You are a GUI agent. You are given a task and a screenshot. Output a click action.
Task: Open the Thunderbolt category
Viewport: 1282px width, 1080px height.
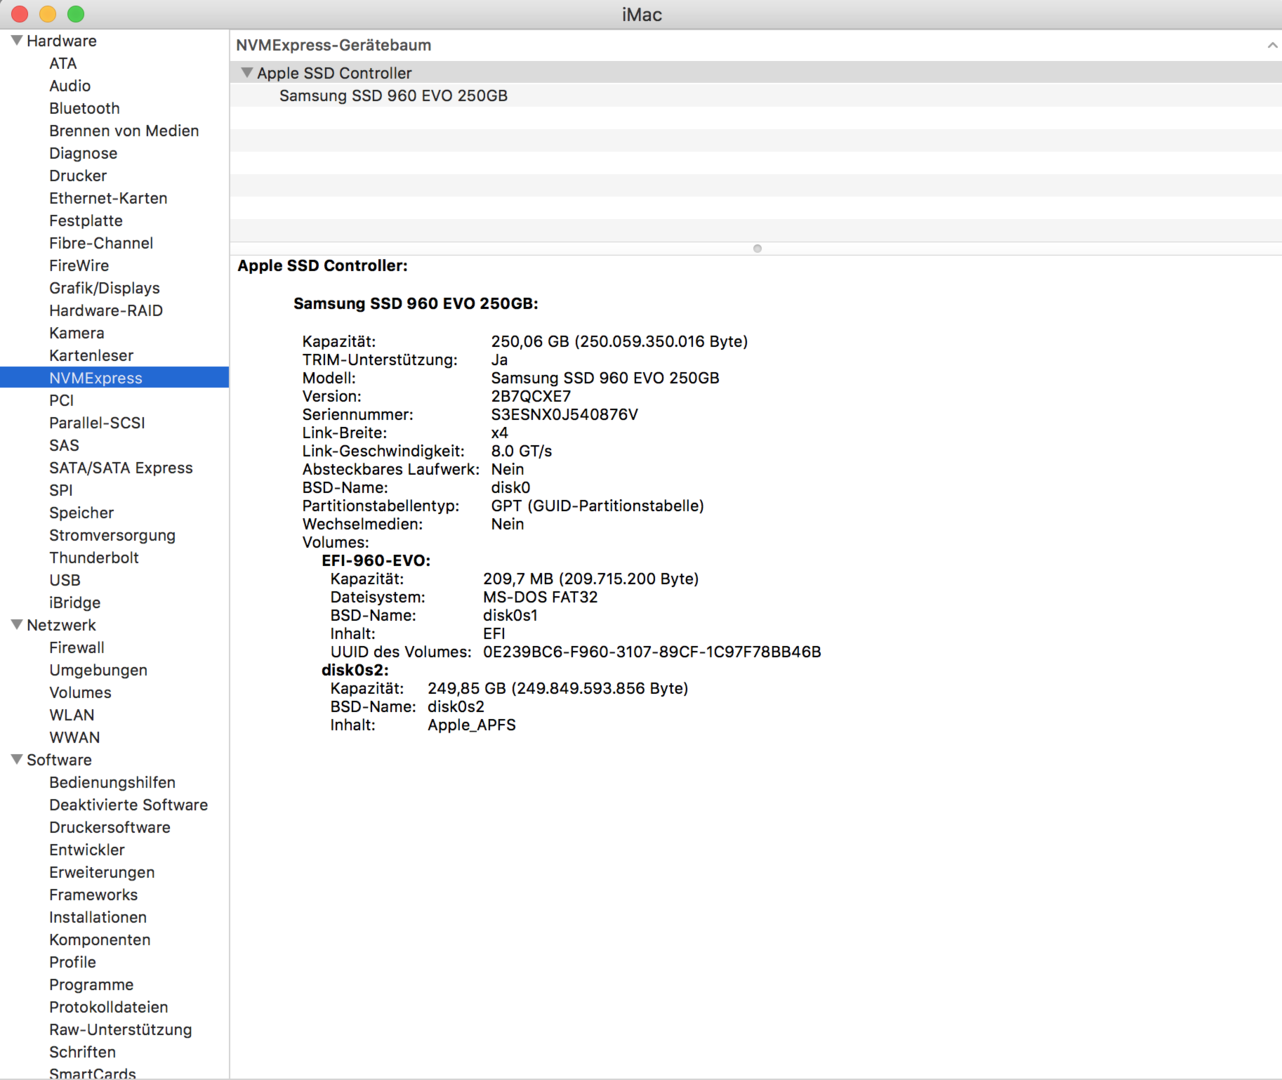pos(94,558)
